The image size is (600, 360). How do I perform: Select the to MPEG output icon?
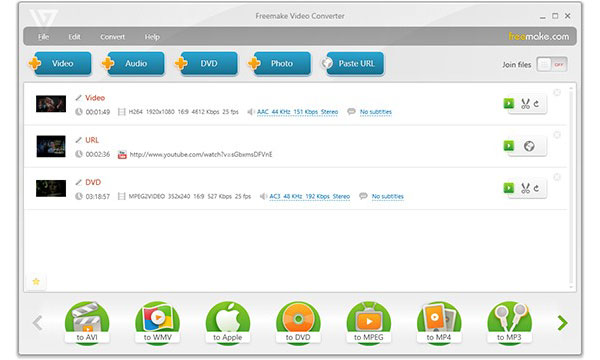[x=368, y=323]
